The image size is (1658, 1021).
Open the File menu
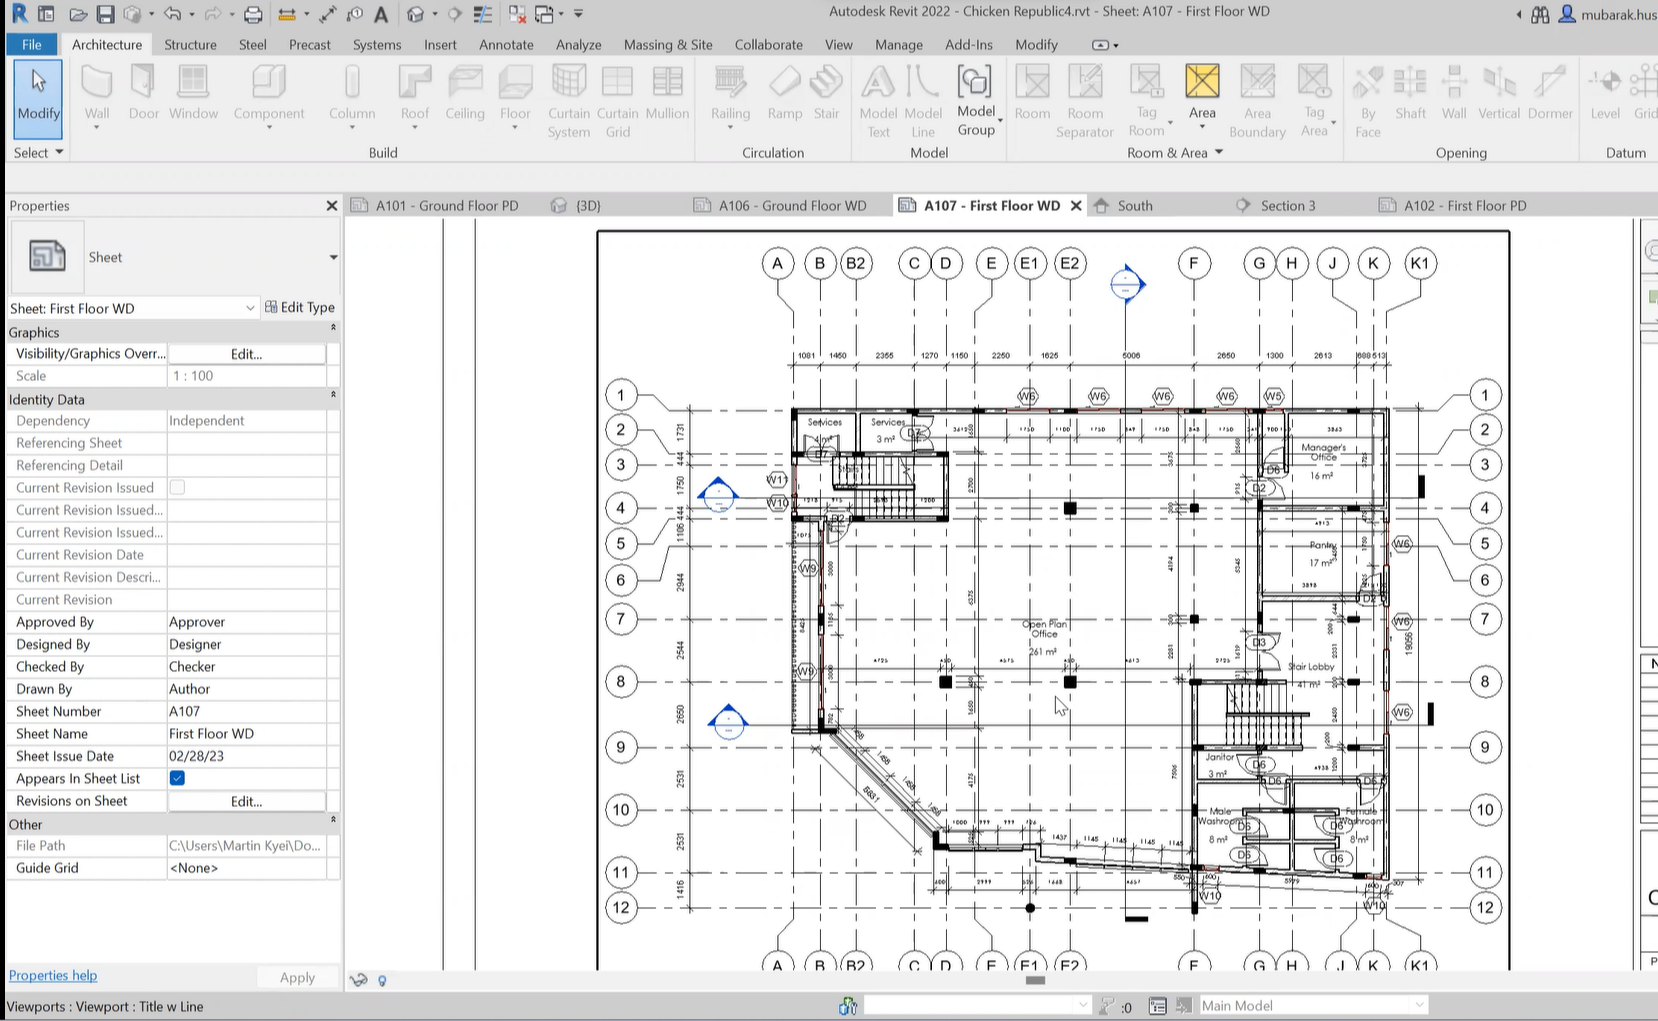32,44
